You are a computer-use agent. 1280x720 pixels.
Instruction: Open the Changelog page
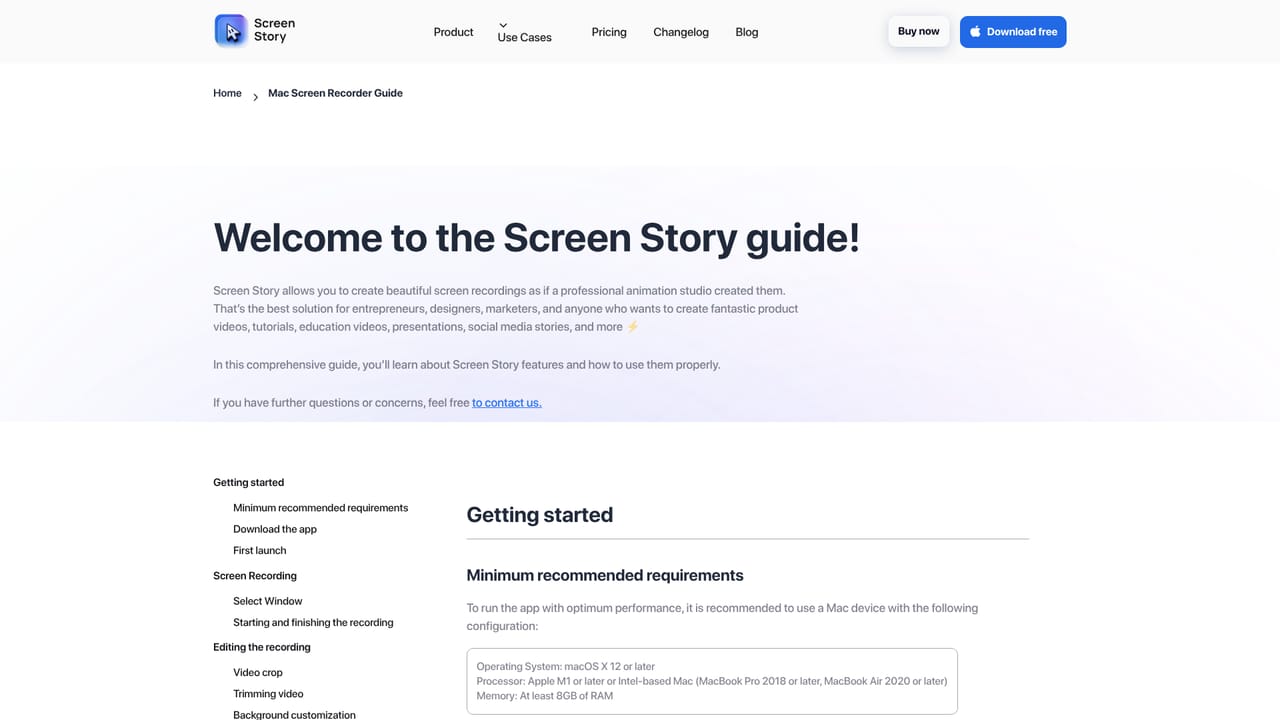click(681, 32)
